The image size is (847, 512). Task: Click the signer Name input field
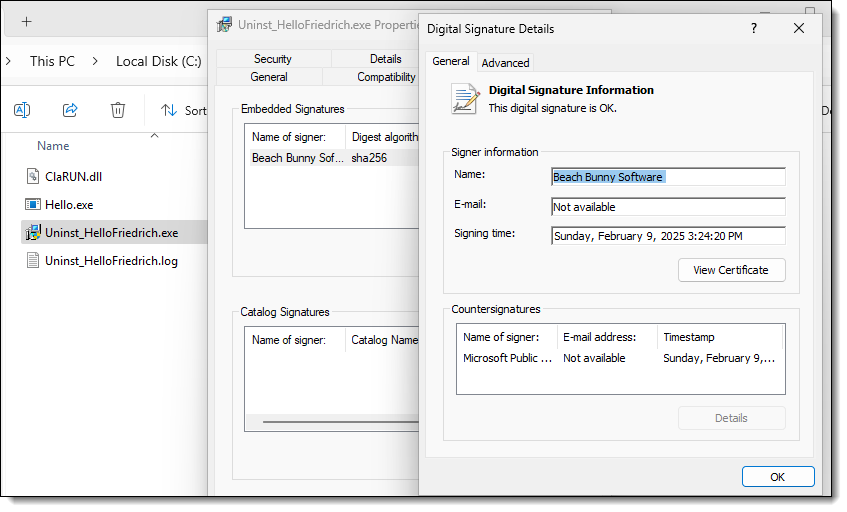(x=668, y=177)
